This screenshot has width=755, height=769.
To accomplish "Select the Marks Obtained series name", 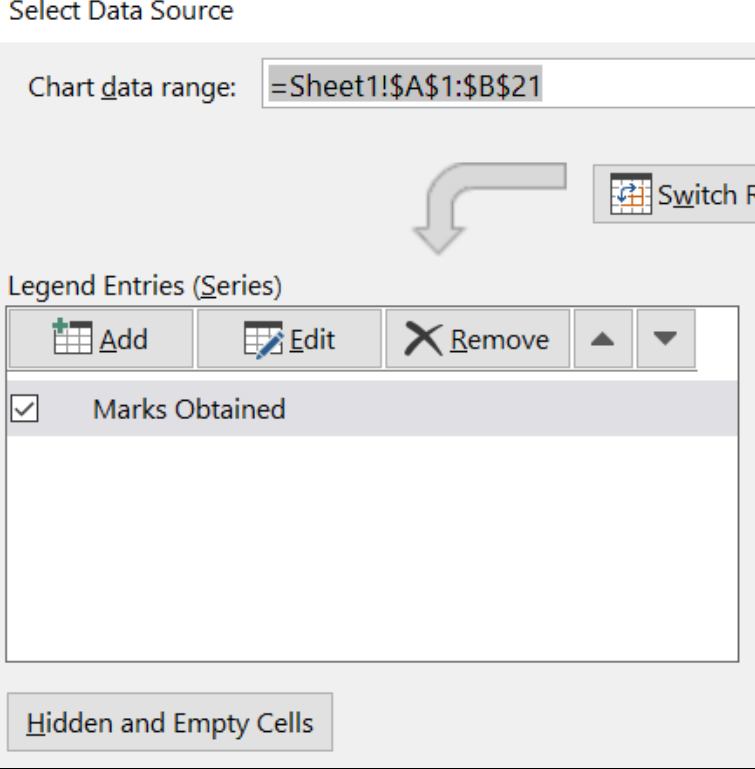I will click(x=189, y=409).
